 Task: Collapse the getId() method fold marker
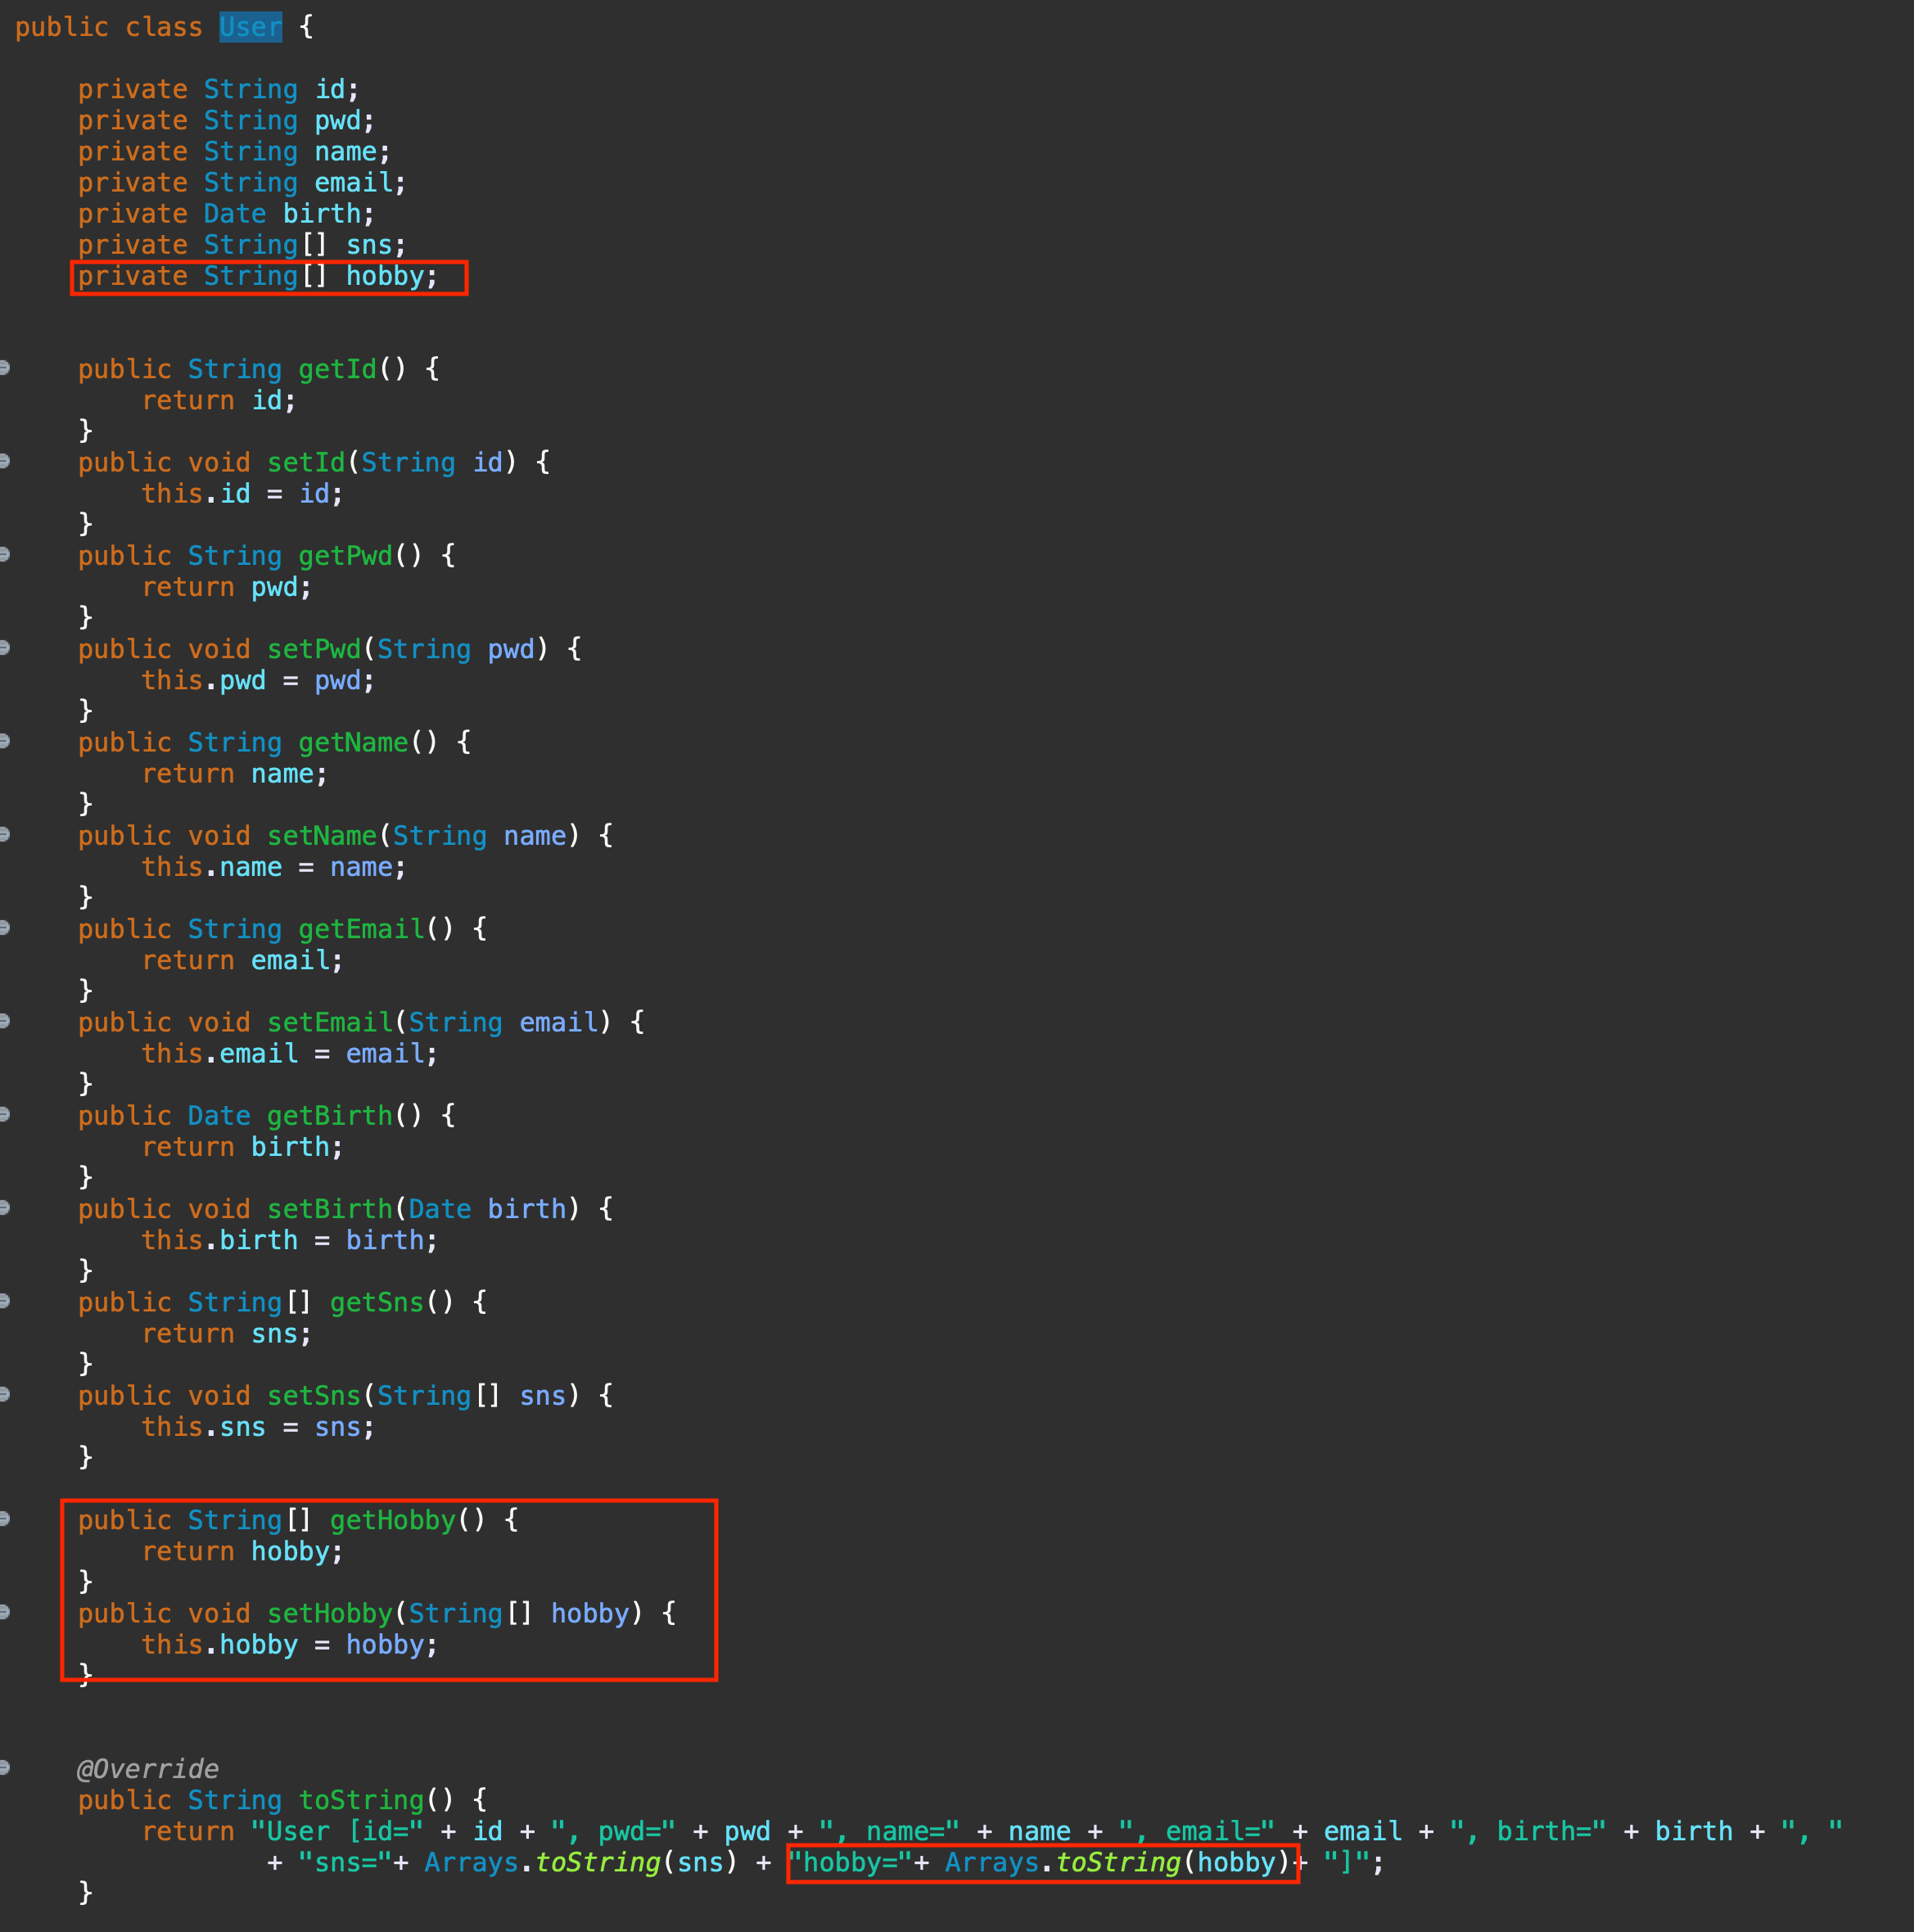click(x=5, y=368)
